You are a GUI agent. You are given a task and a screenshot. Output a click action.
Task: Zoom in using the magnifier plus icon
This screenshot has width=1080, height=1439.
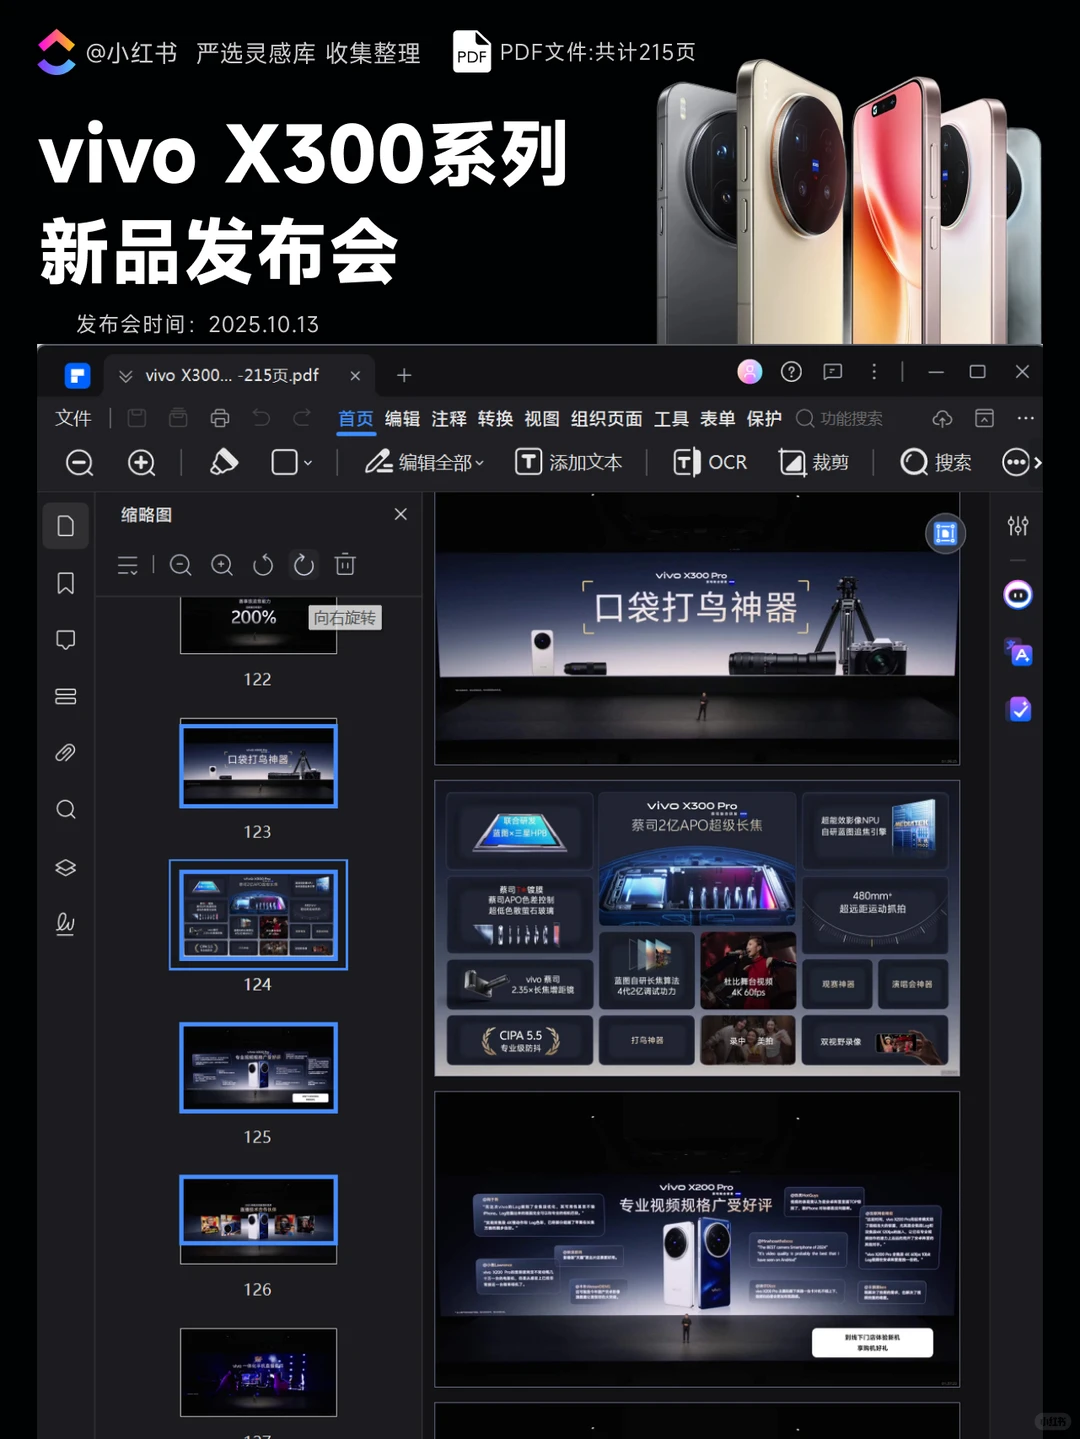pos(141,463)
